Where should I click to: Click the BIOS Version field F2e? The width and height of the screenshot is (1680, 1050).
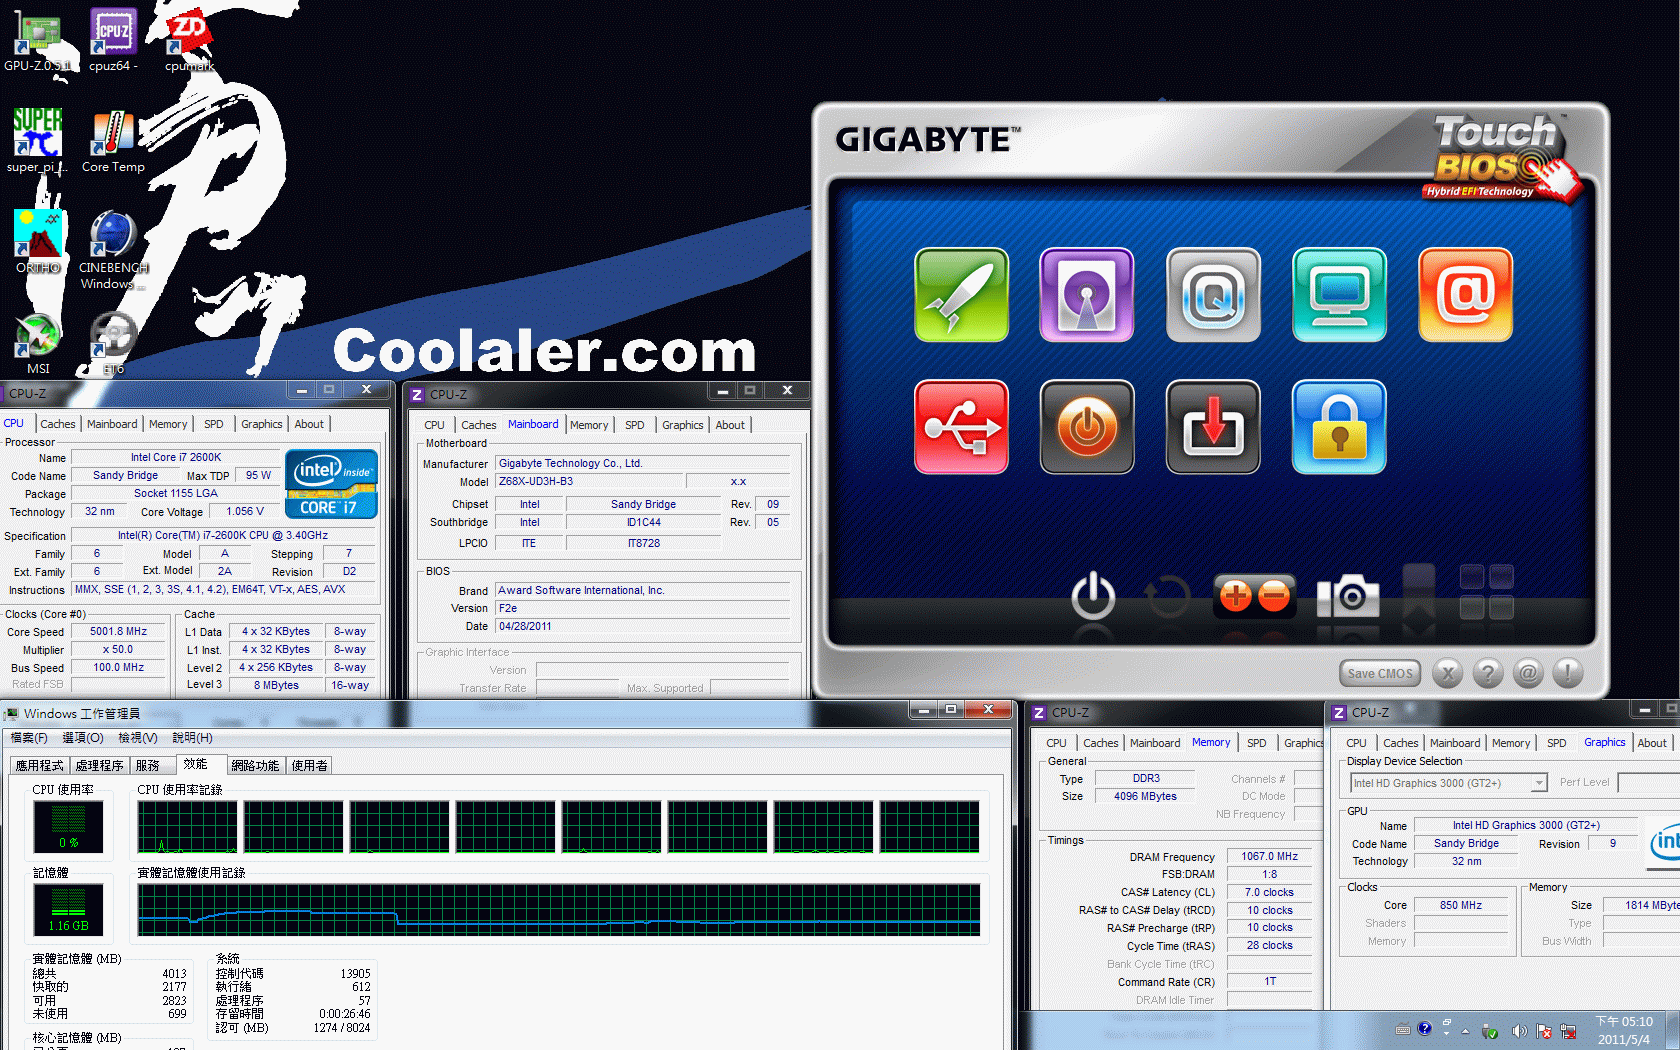642,608
